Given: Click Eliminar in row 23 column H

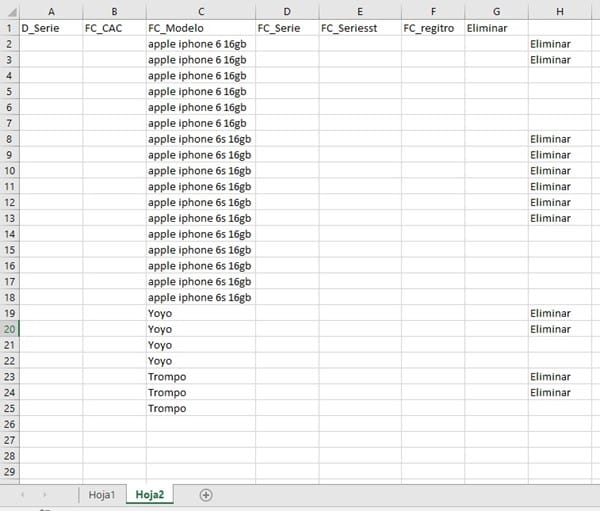Looking at the screenshot, I should point(560,377).
